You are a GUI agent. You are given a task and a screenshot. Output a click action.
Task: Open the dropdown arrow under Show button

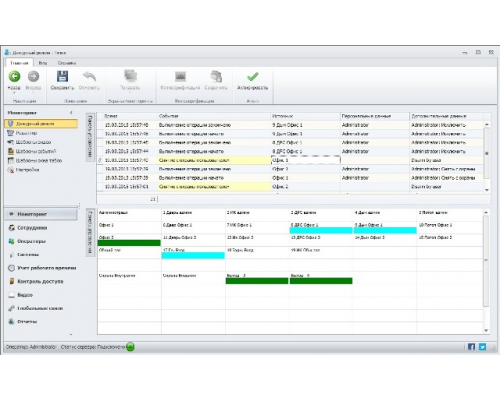point(130,93)
